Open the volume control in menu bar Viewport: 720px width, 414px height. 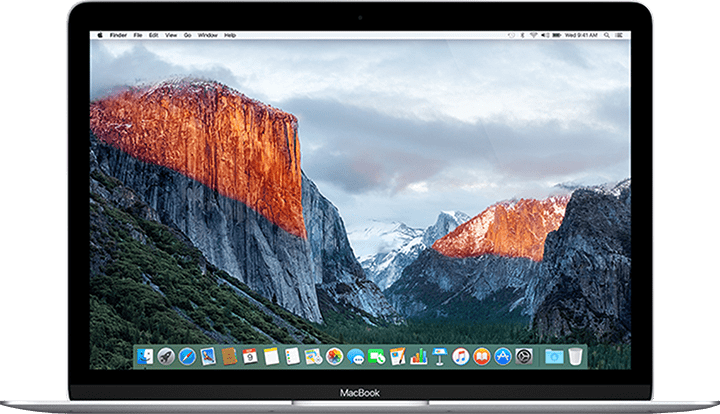pos(545,35)
